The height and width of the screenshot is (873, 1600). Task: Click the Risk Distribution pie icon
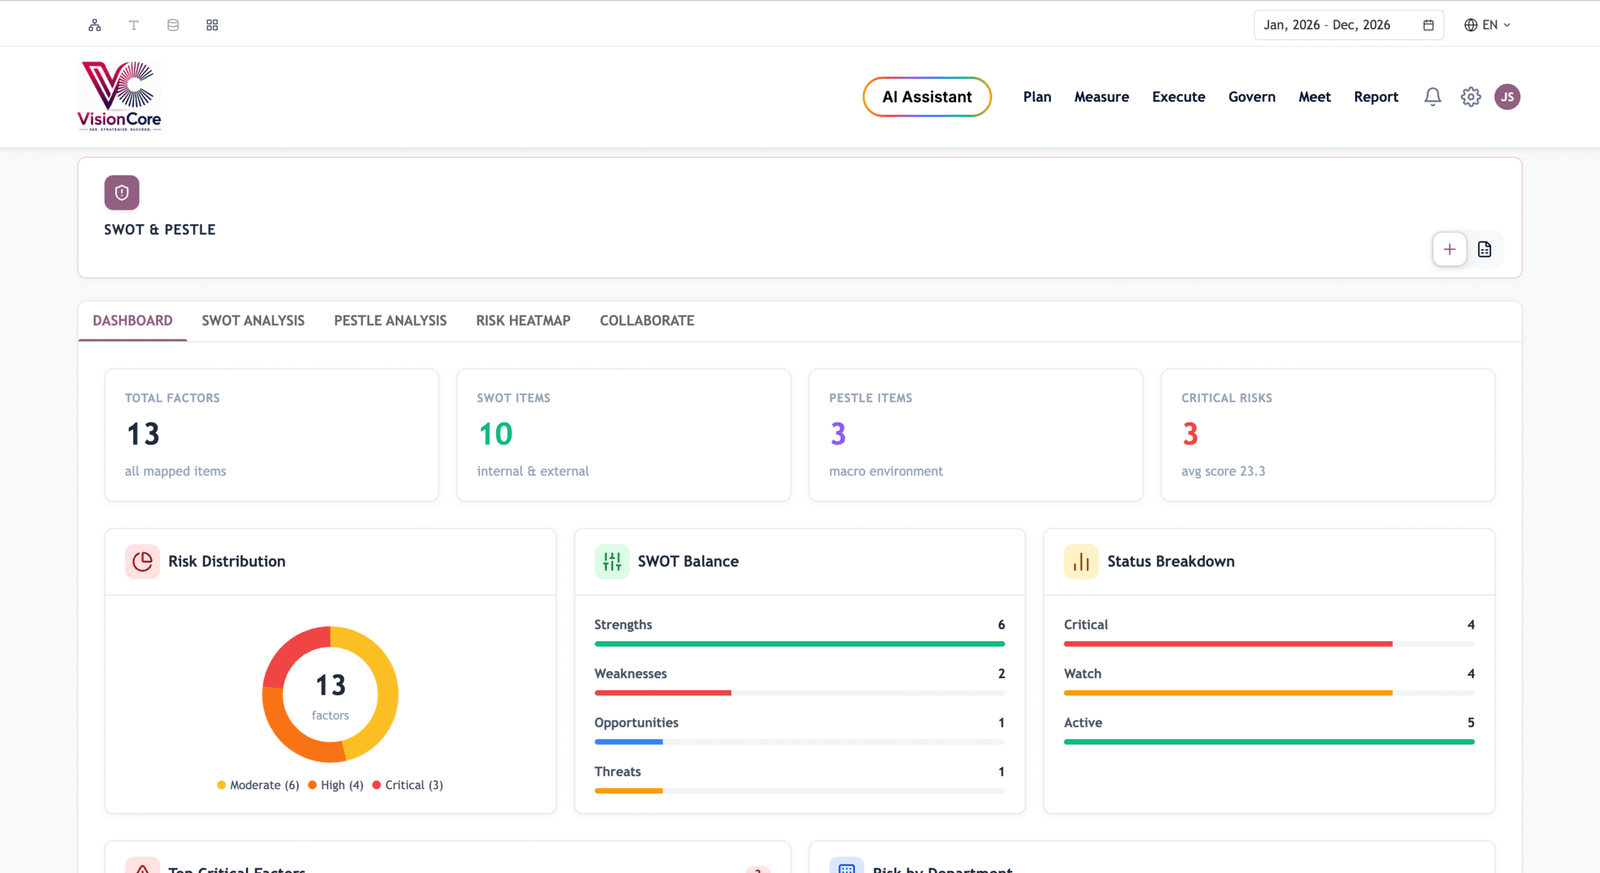[142, 562]
